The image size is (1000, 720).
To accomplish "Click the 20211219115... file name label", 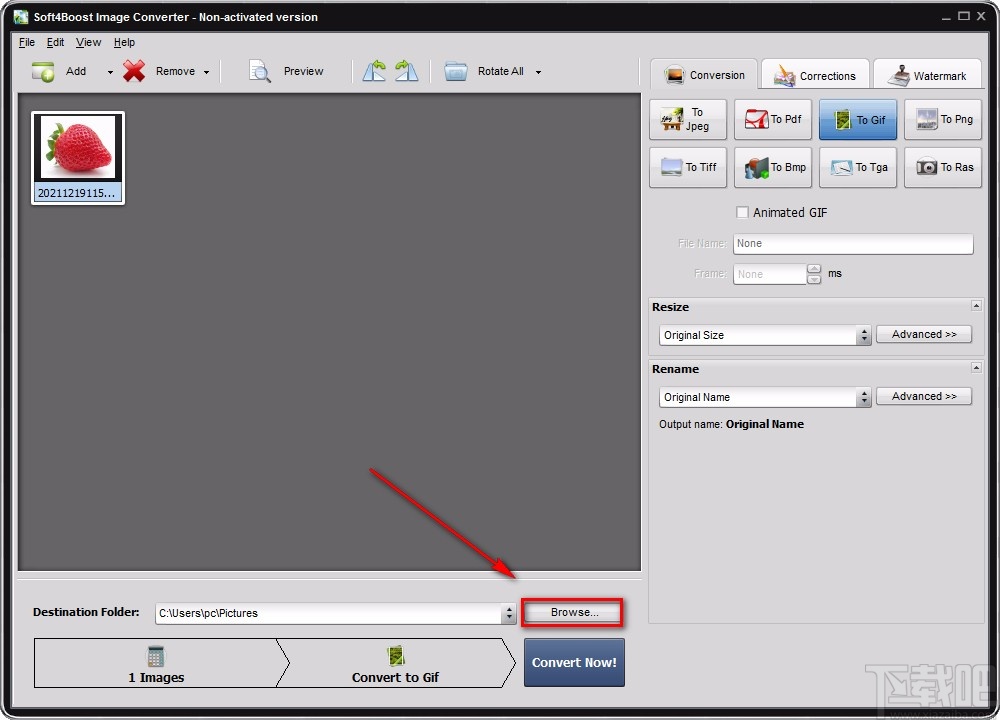I will click(x=77, y=193).
